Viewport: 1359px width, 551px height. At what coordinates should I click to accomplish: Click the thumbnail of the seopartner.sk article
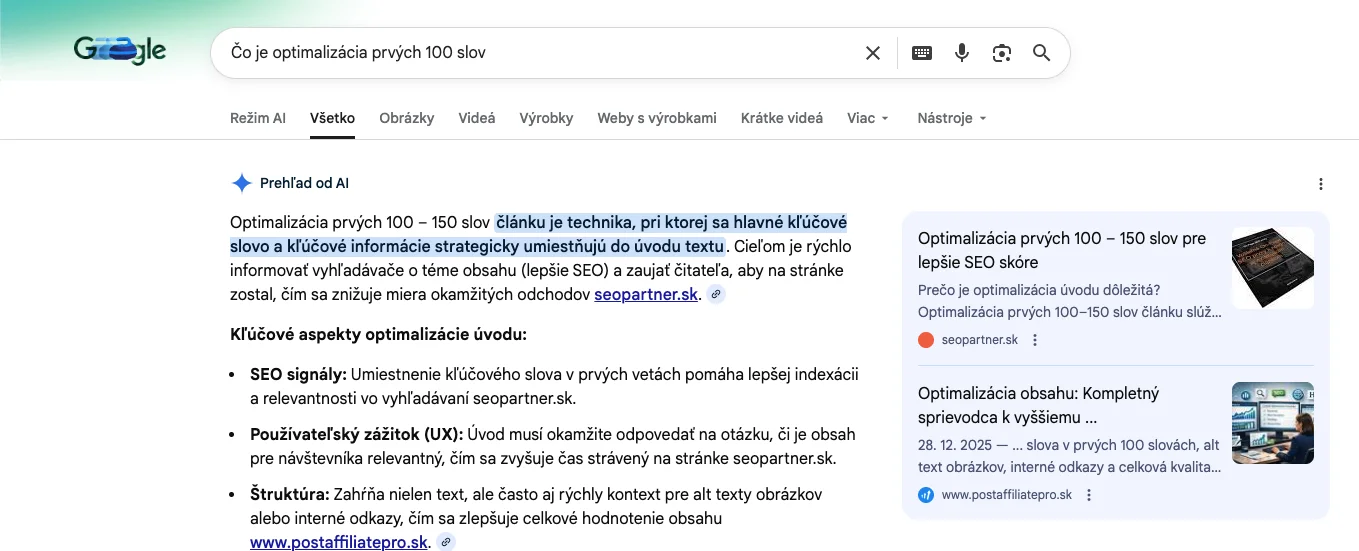tap(1272, 268)
